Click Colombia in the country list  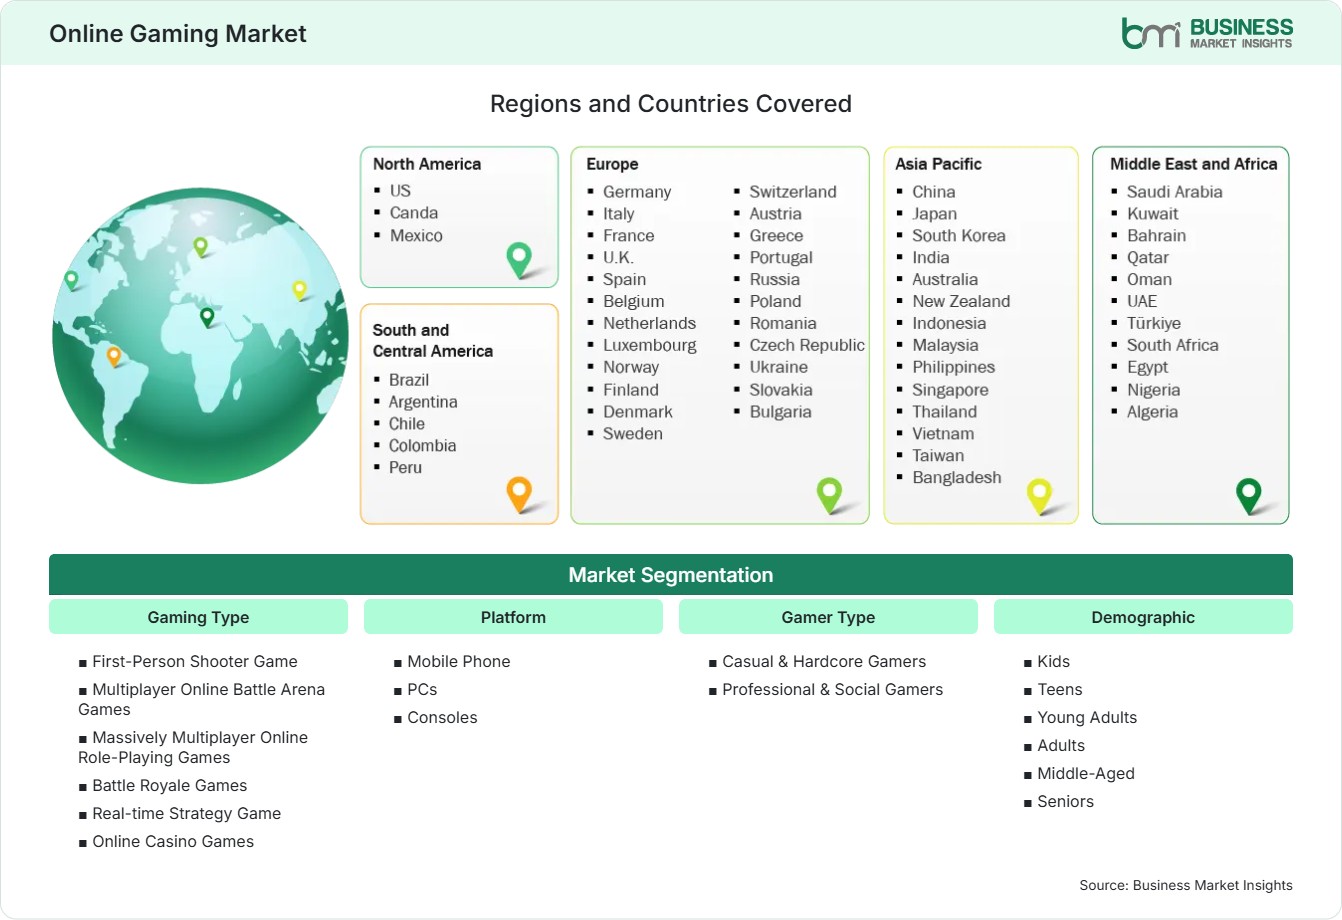coord(422,446)
